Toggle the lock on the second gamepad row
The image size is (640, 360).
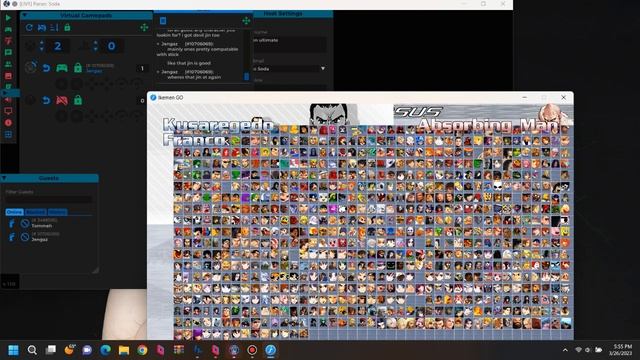[78, 100]
